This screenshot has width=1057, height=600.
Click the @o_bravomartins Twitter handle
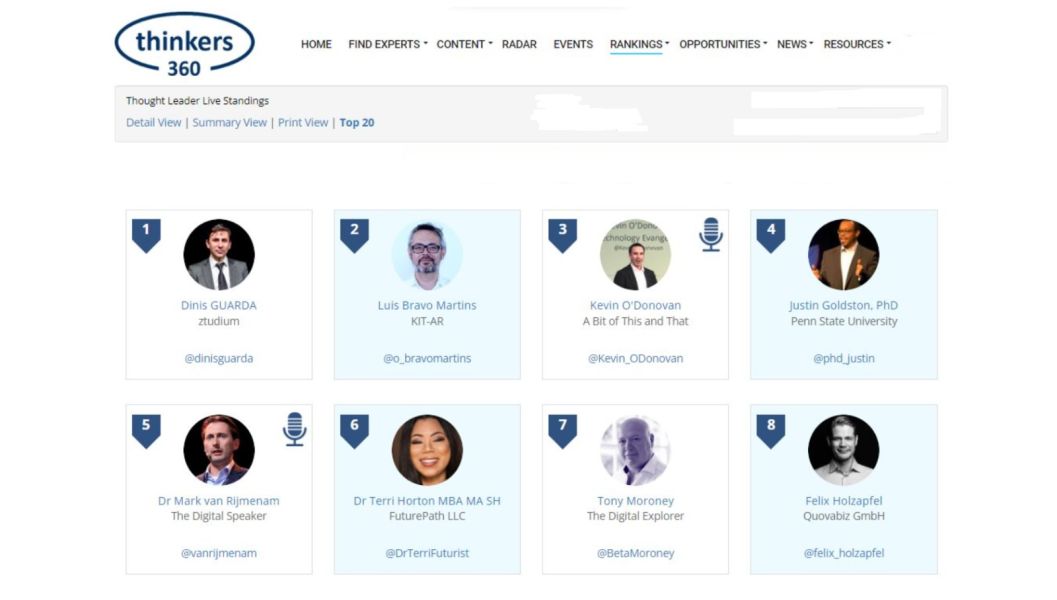point(427,358)
